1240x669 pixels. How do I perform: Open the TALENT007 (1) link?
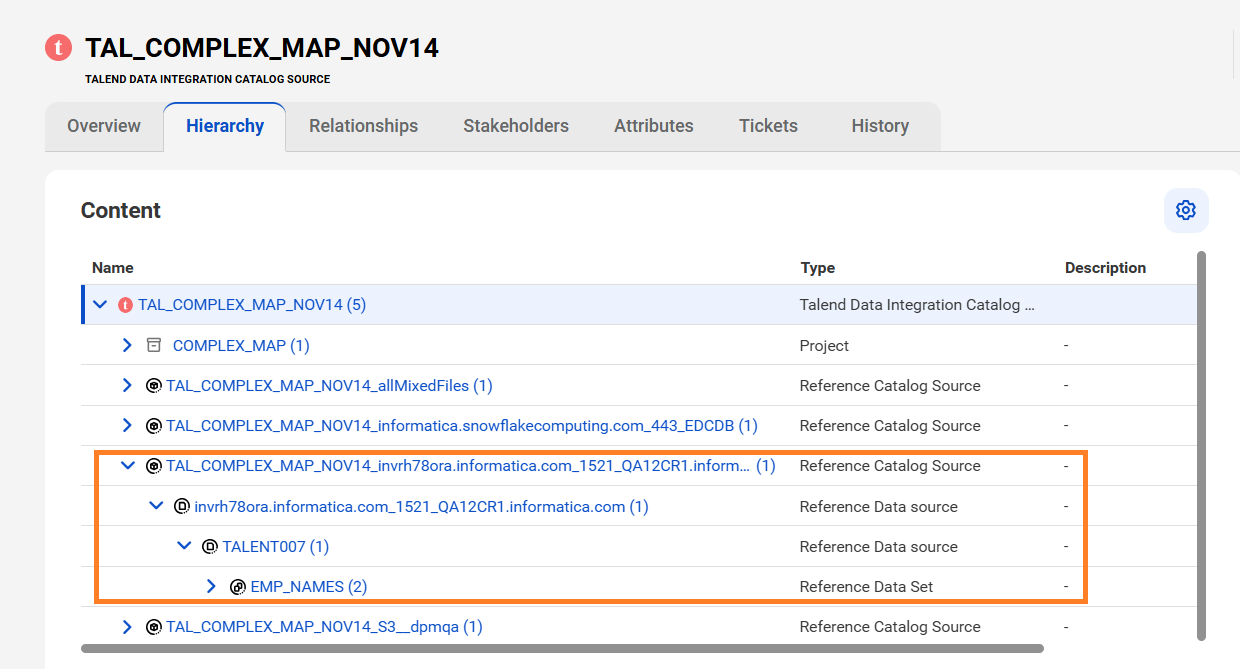pyautogui.click(x=276, y=546)
